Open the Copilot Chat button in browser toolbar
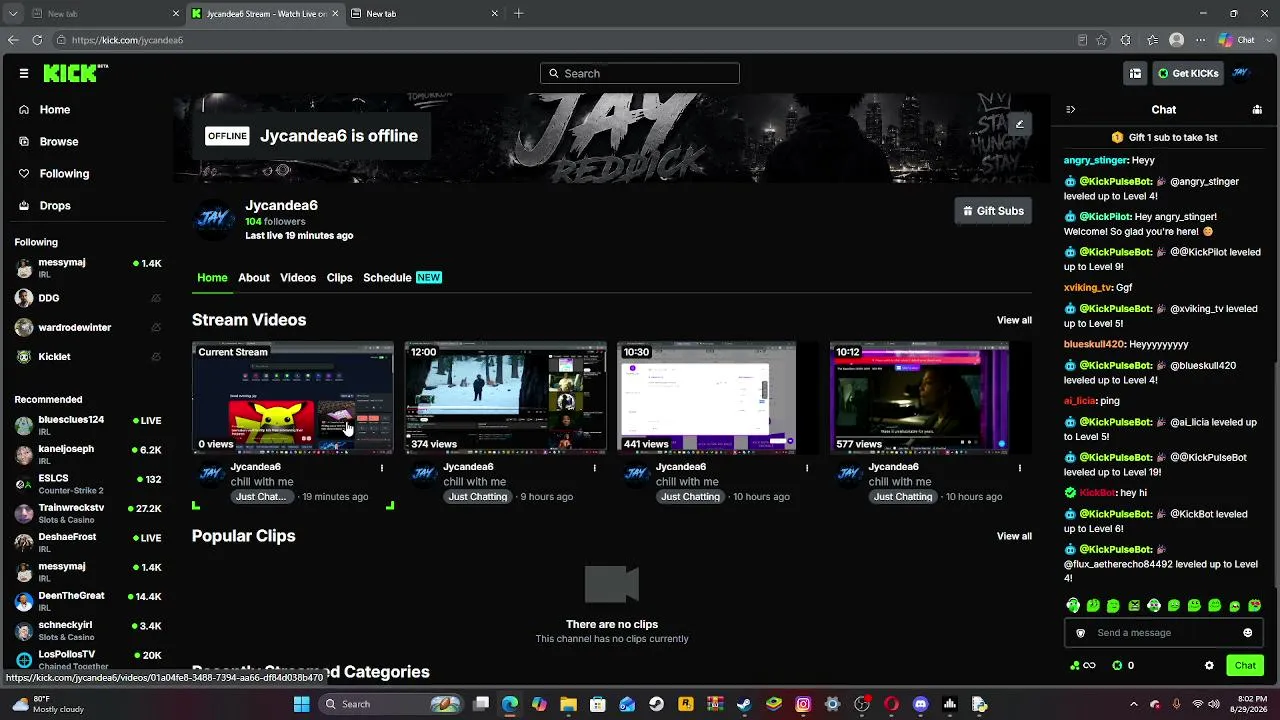This screenshot has width=1280, height=720. [1237, 40]
